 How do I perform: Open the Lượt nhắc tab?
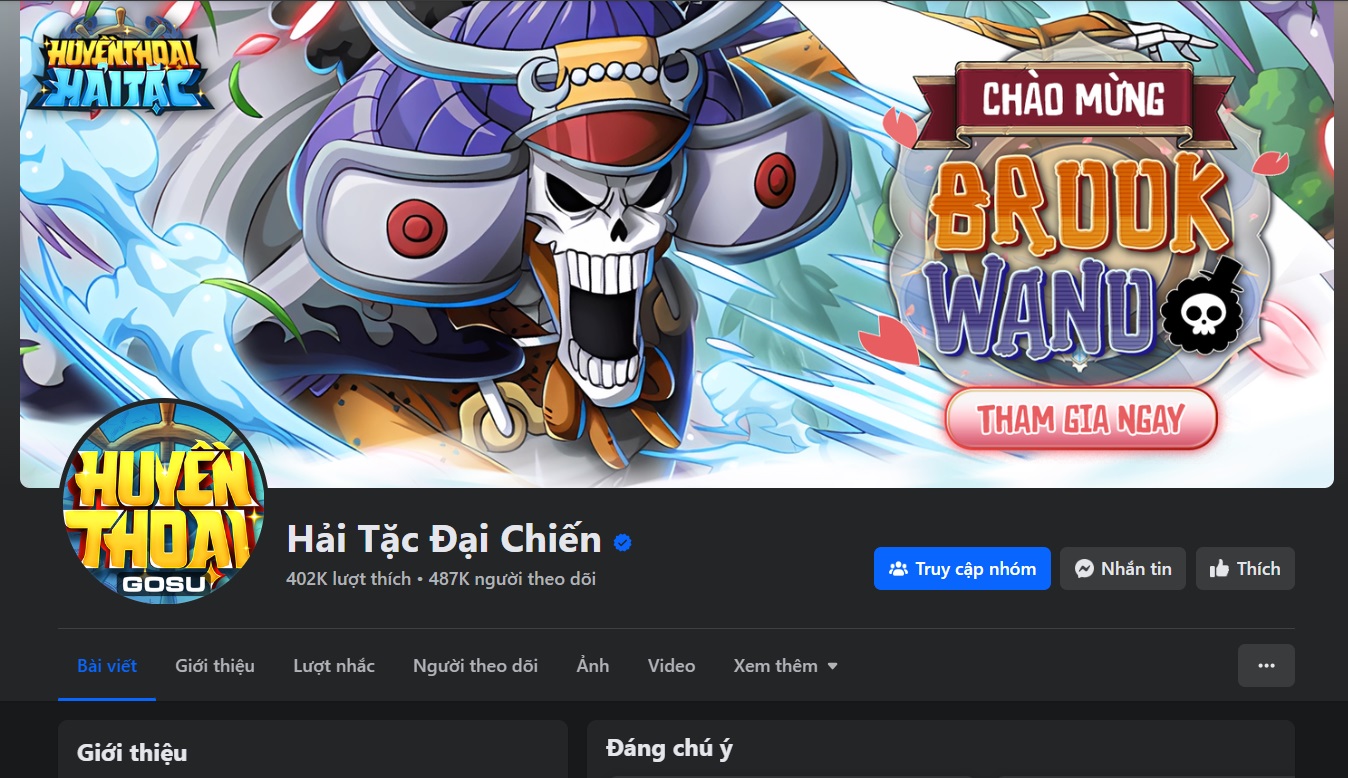(x=334, y=665)
